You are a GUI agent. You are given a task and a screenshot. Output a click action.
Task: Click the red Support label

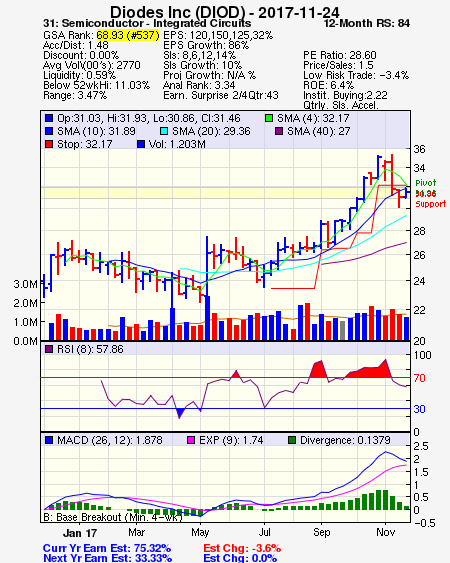pyautogui.click(x=431, y=204)
